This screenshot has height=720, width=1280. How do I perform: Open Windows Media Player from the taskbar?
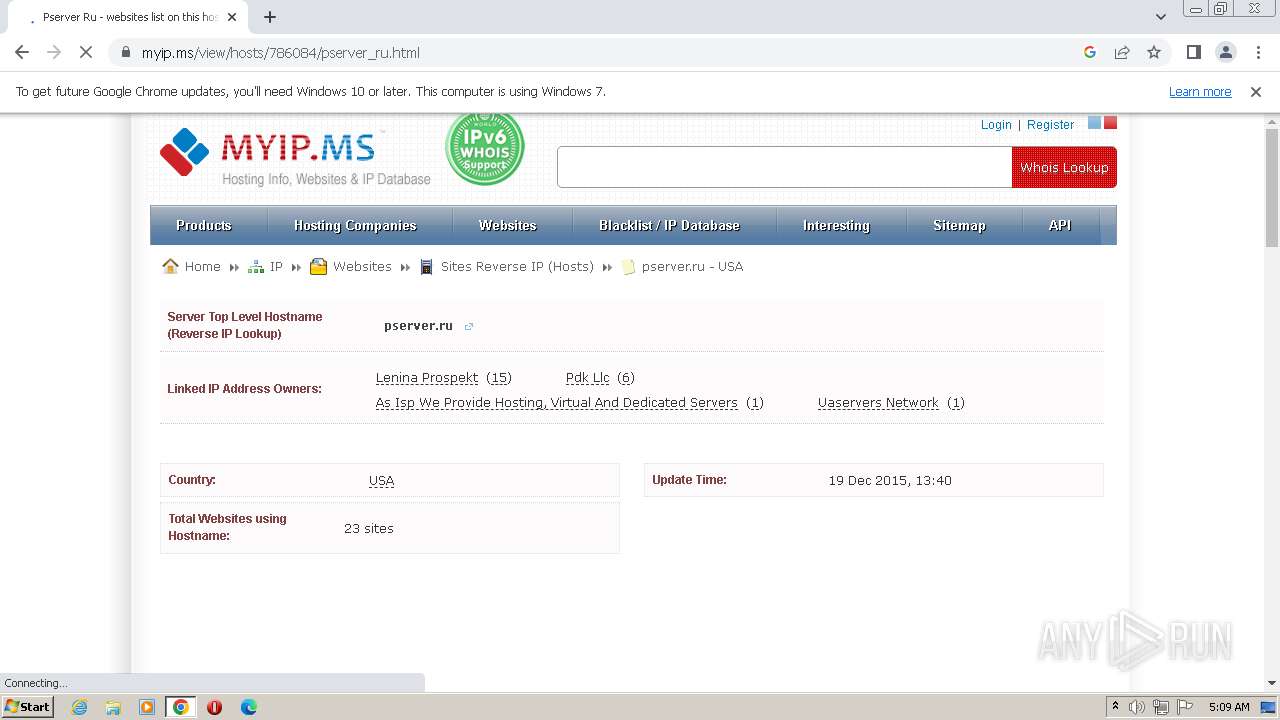coord(147,707)
